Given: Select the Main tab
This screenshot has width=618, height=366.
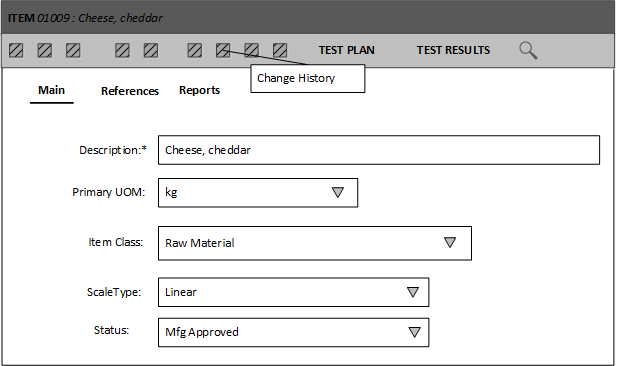Looking at the screenshot, I should (x=52, y=90).
